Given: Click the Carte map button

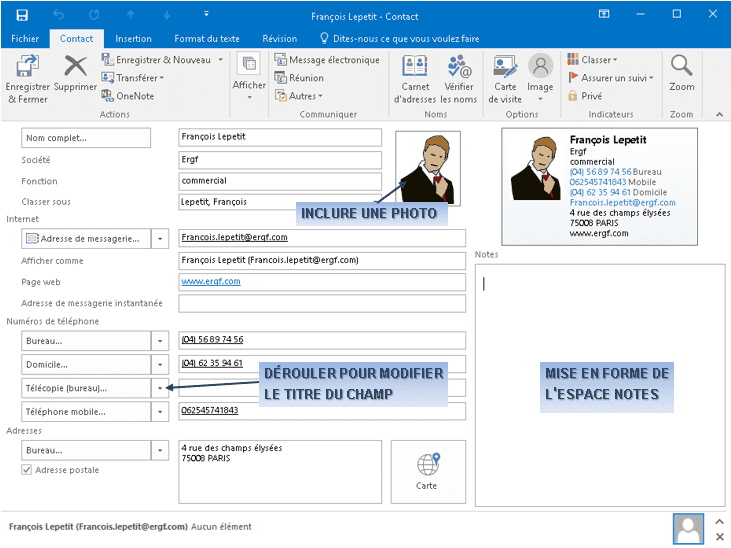Looking at the screenshot, I should [x=428, y=472].
